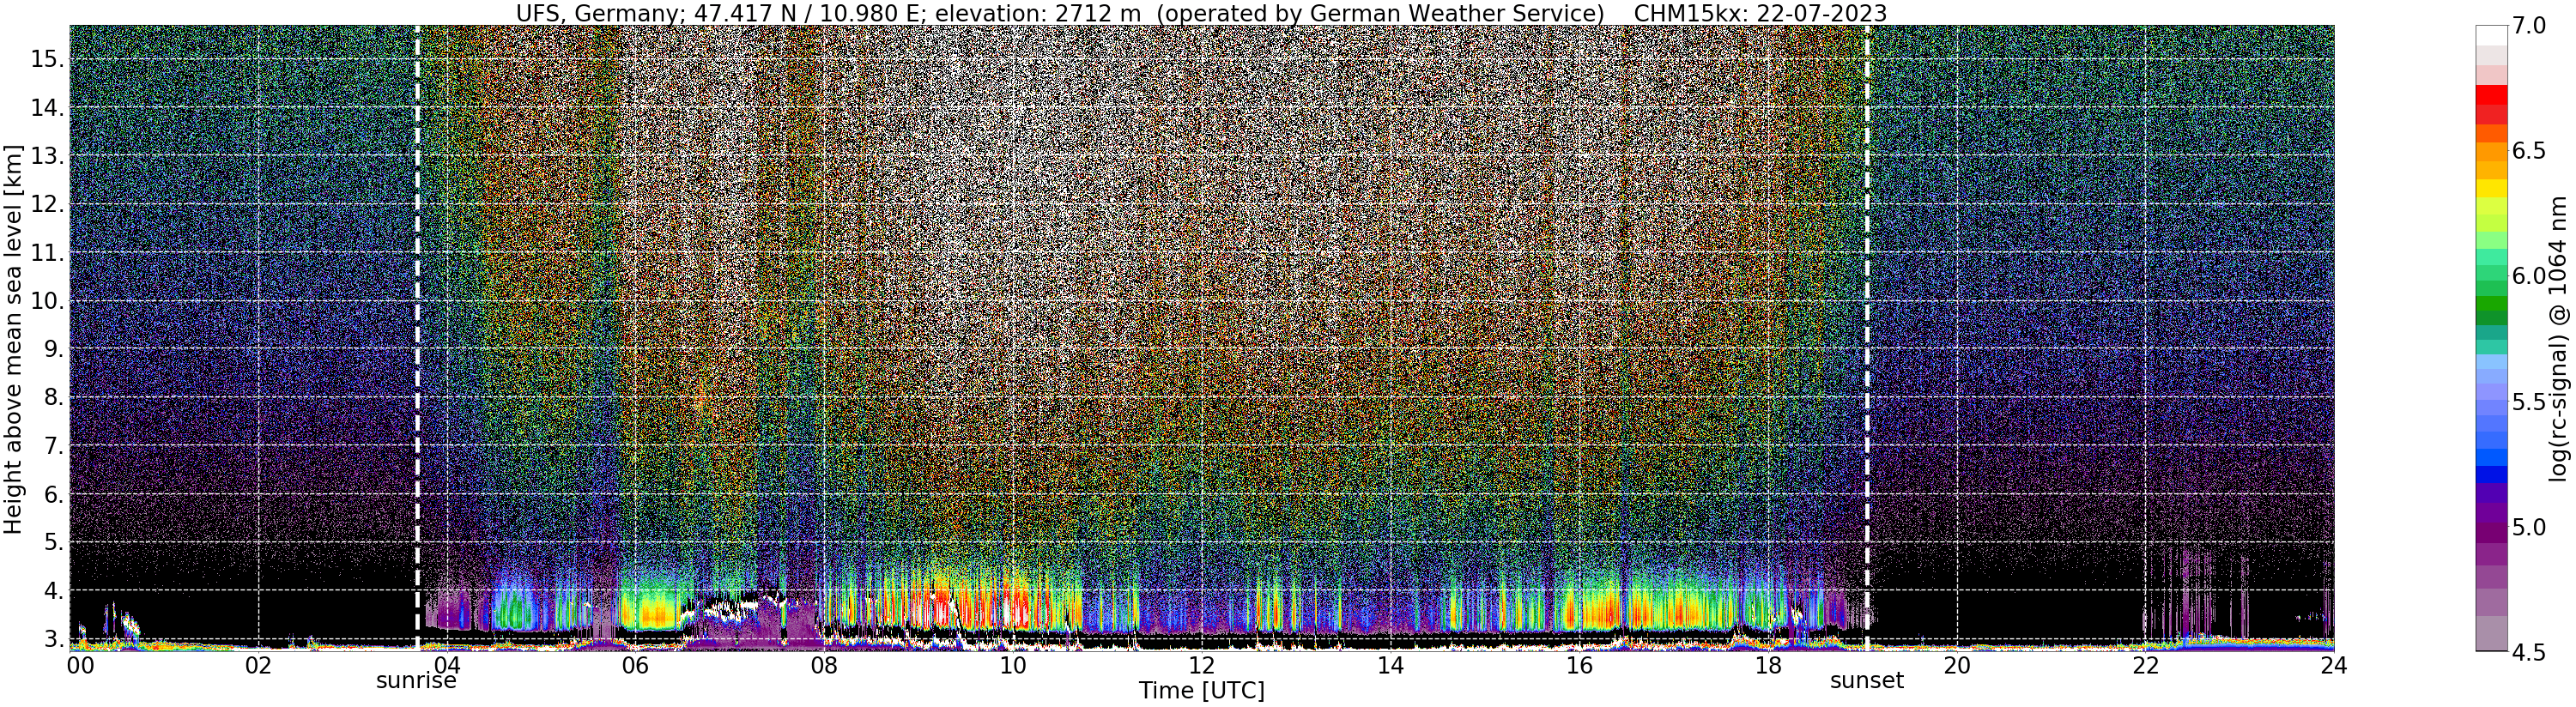Click the 14 tick label on the time axis
Screen dimensions: 2576x707
(x=1390, y=665)
